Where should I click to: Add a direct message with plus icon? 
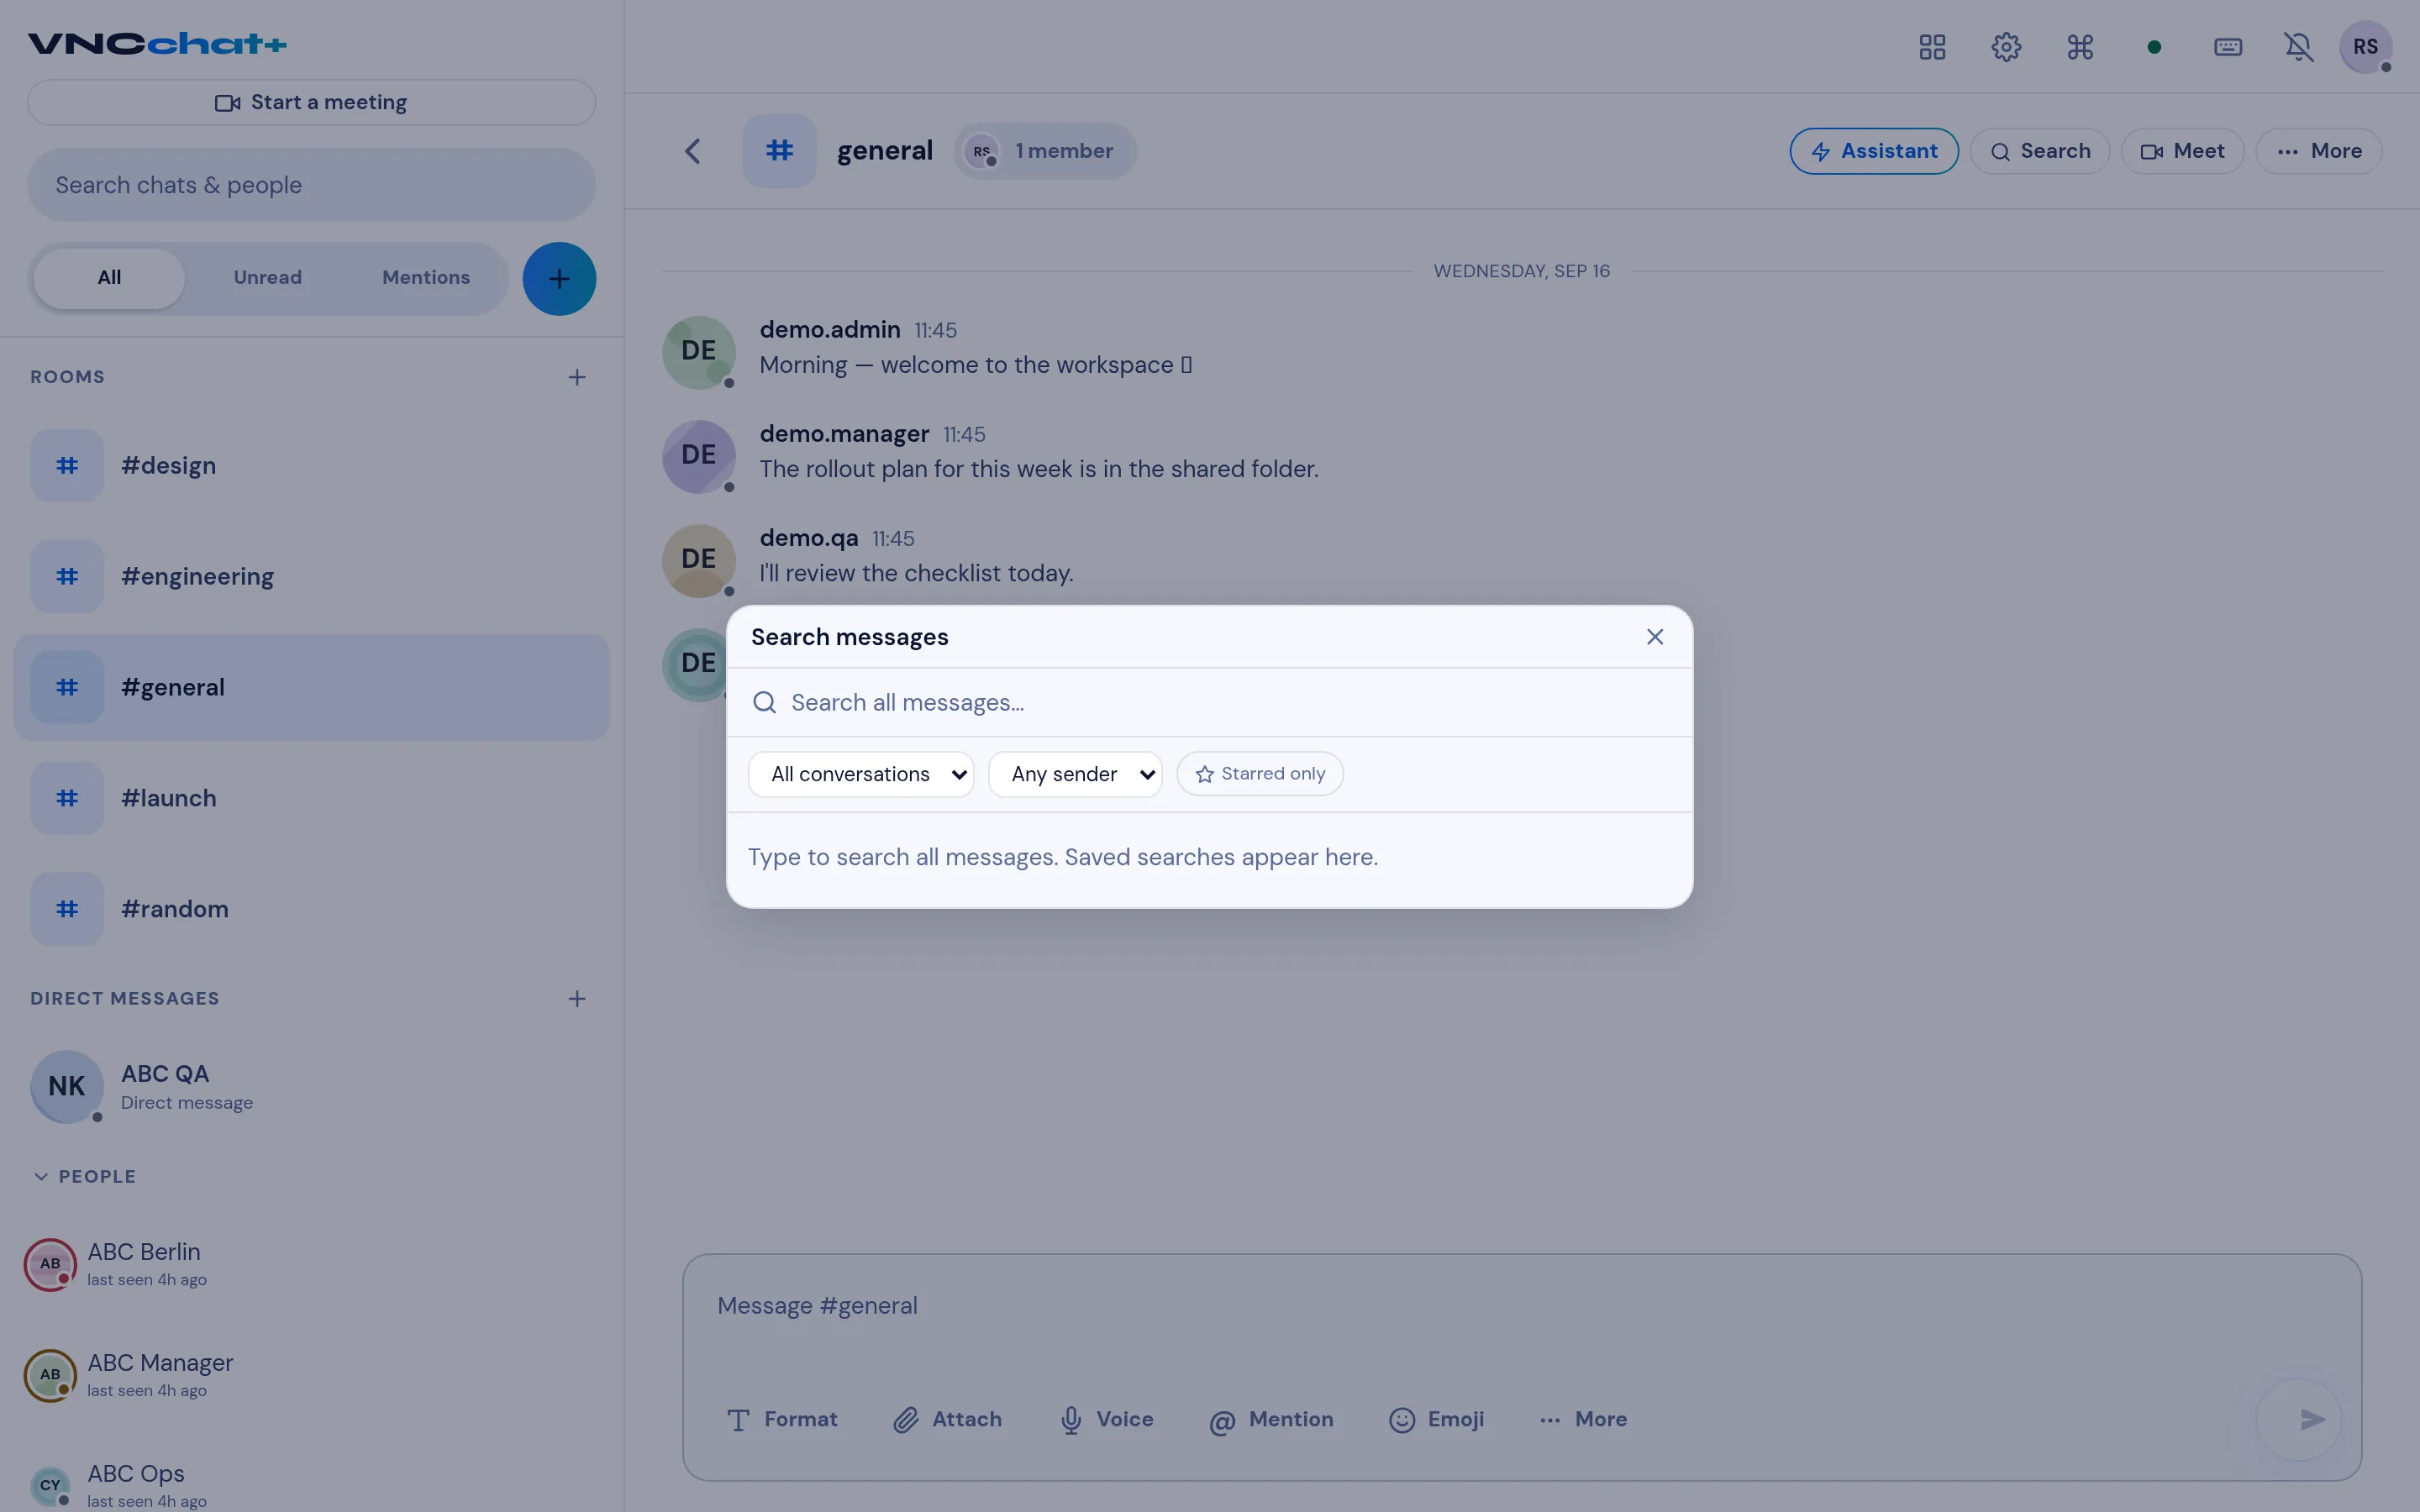coord(577,999)
